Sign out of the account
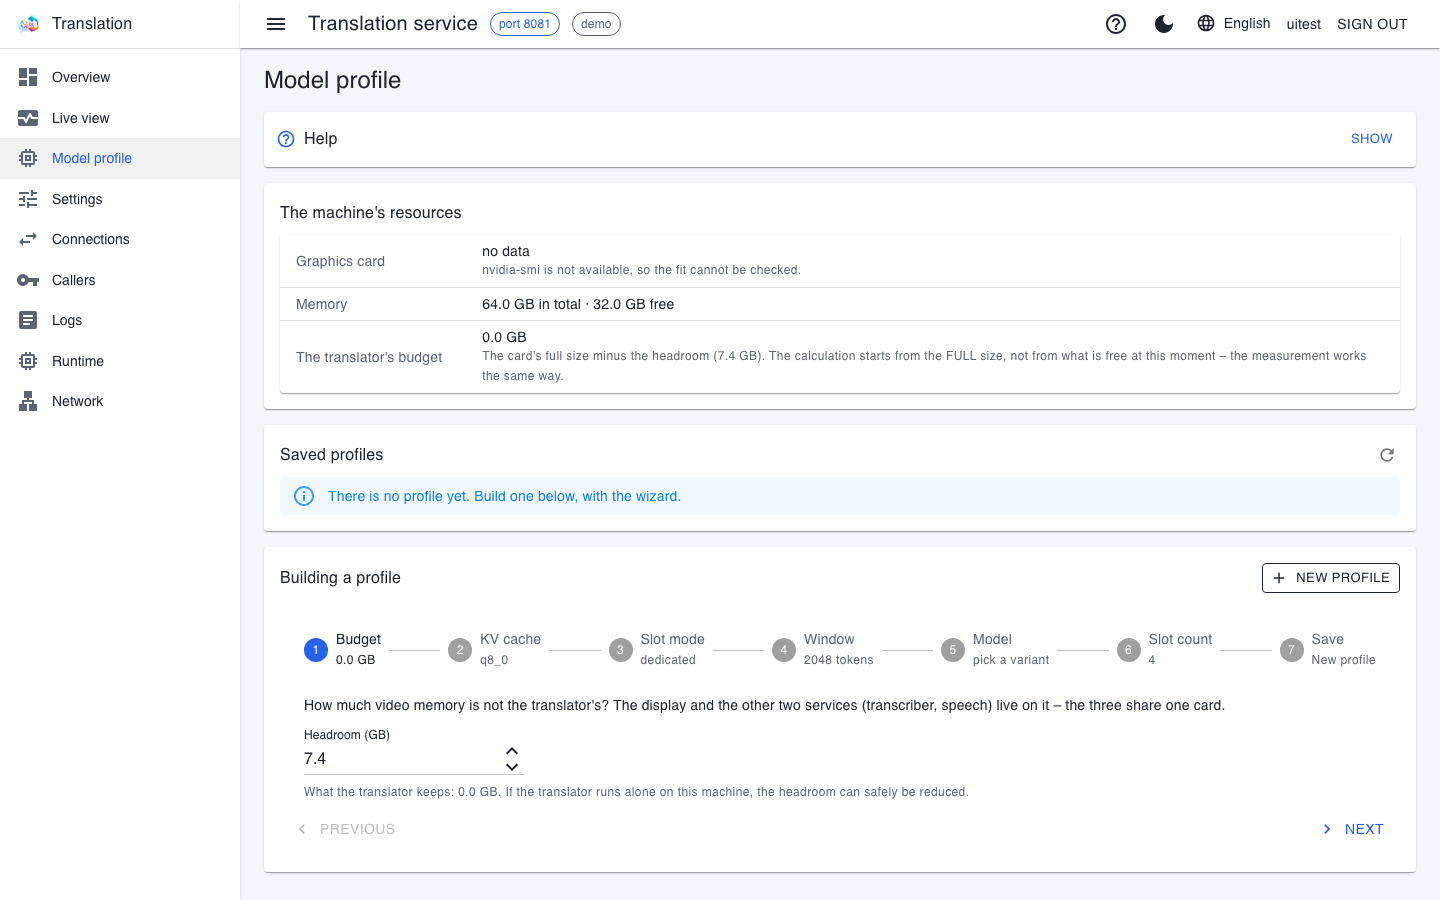 pyautogui.click(x=1372, y=24)
